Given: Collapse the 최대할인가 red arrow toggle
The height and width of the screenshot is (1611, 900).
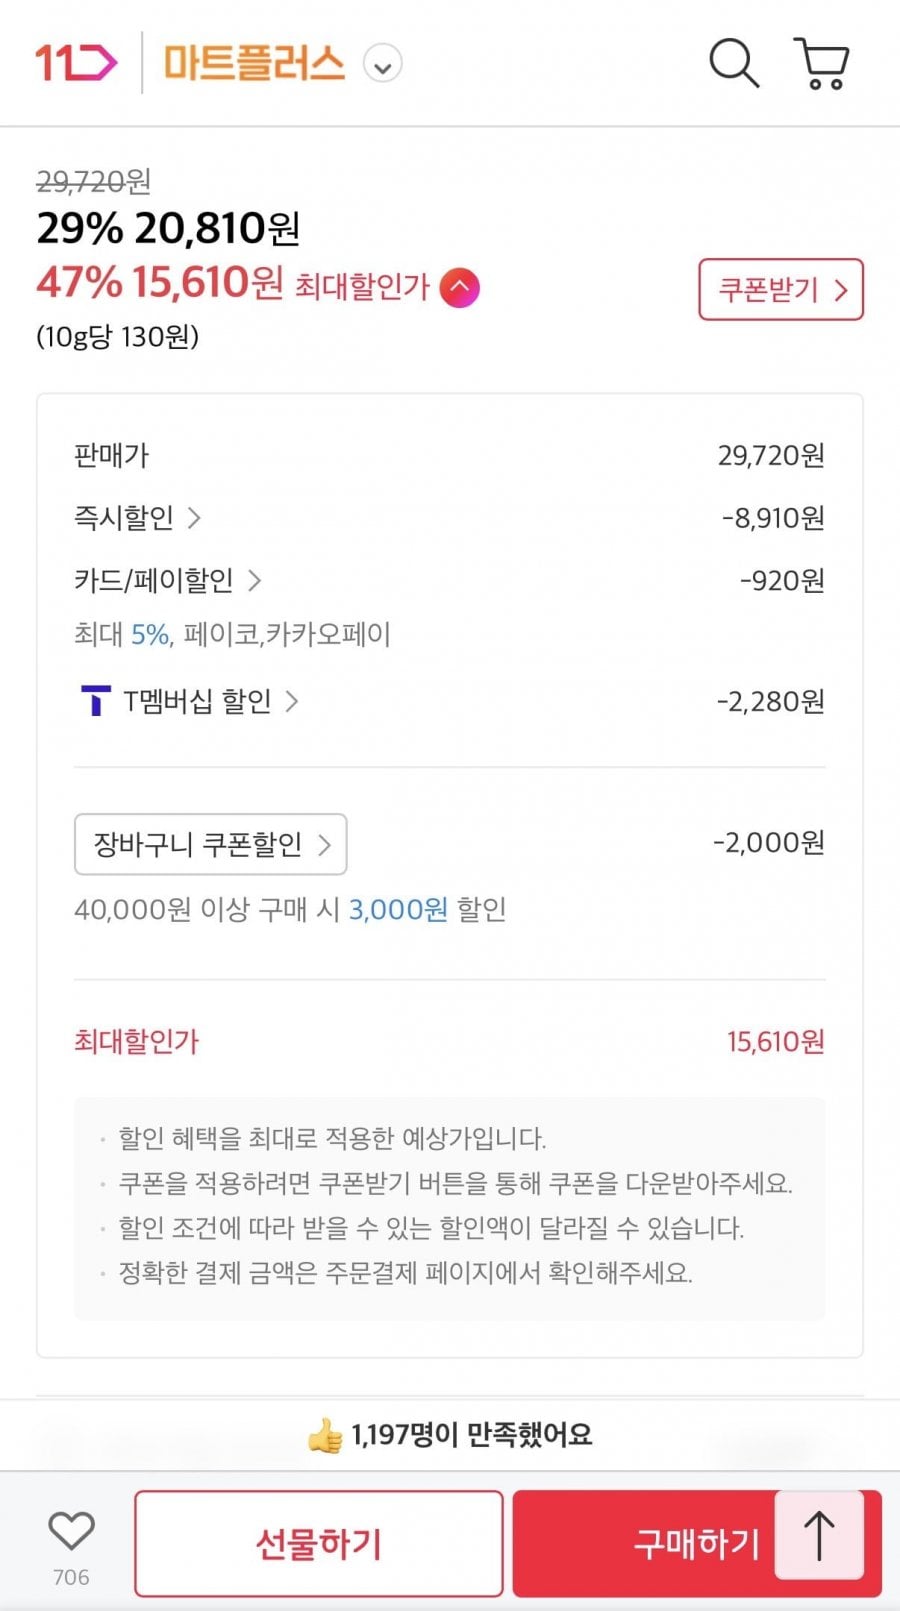Looking at the screenshot, I should (460, 288).
